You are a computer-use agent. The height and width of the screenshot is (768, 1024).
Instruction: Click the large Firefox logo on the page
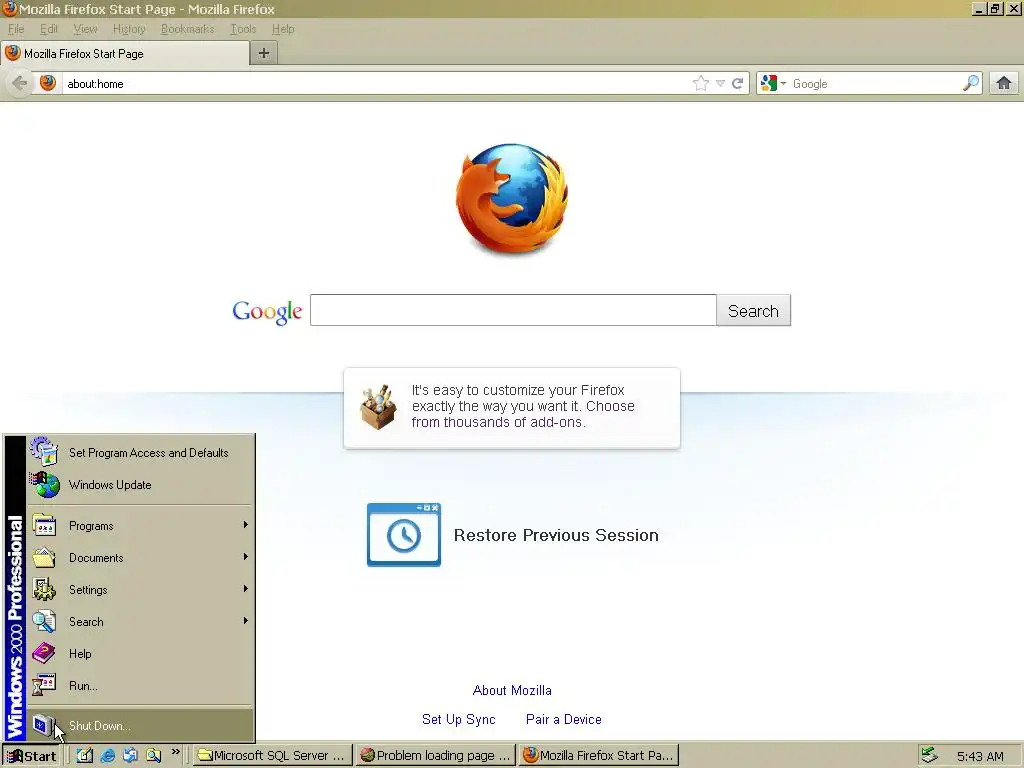512,198
